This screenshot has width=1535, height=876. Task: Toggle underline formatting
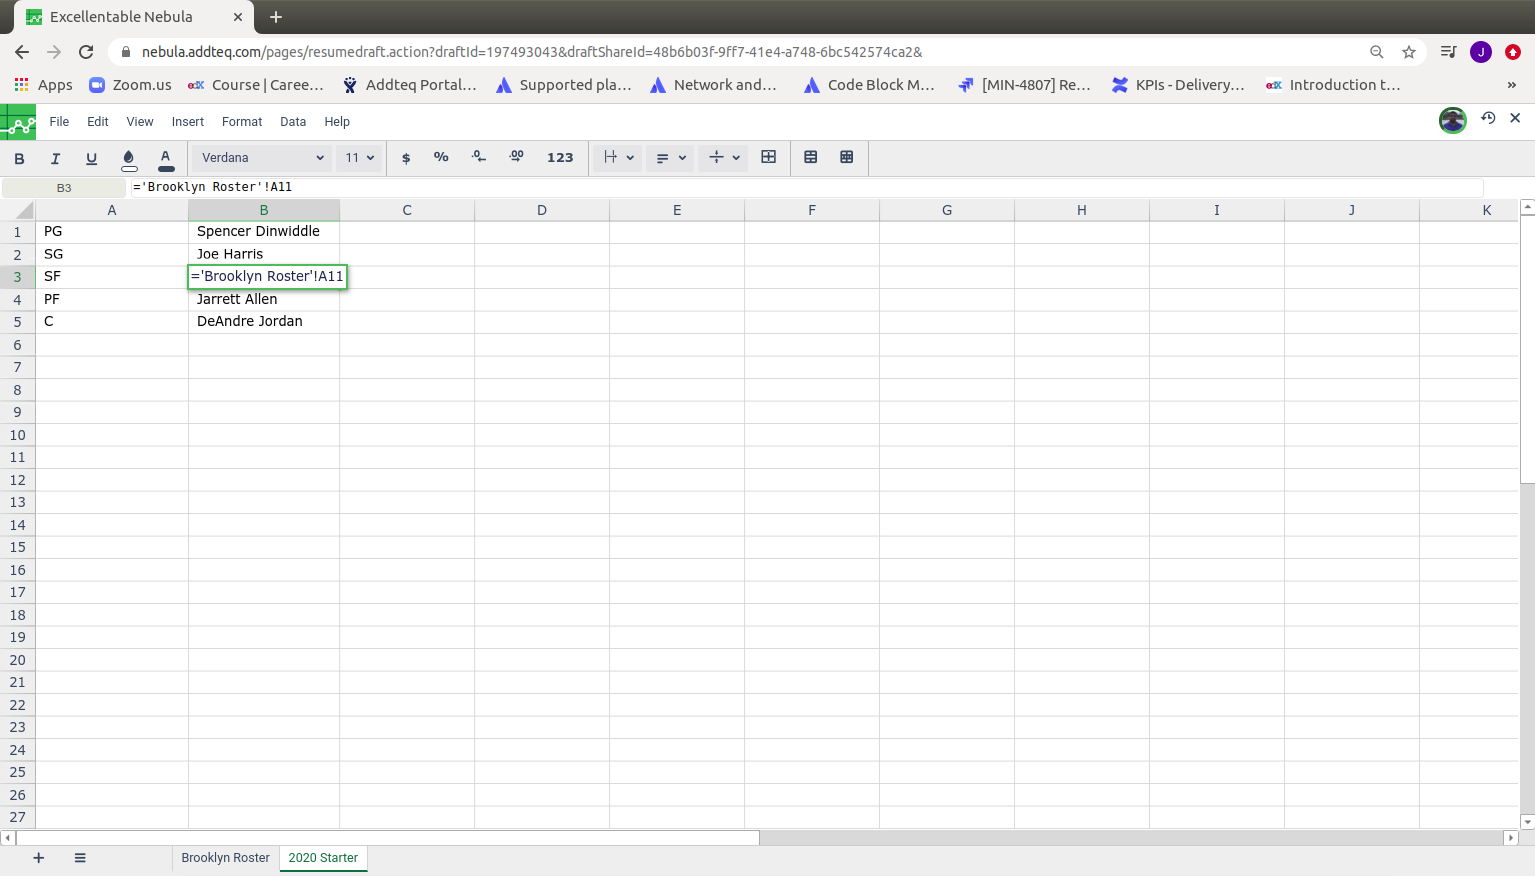(91, 158)
